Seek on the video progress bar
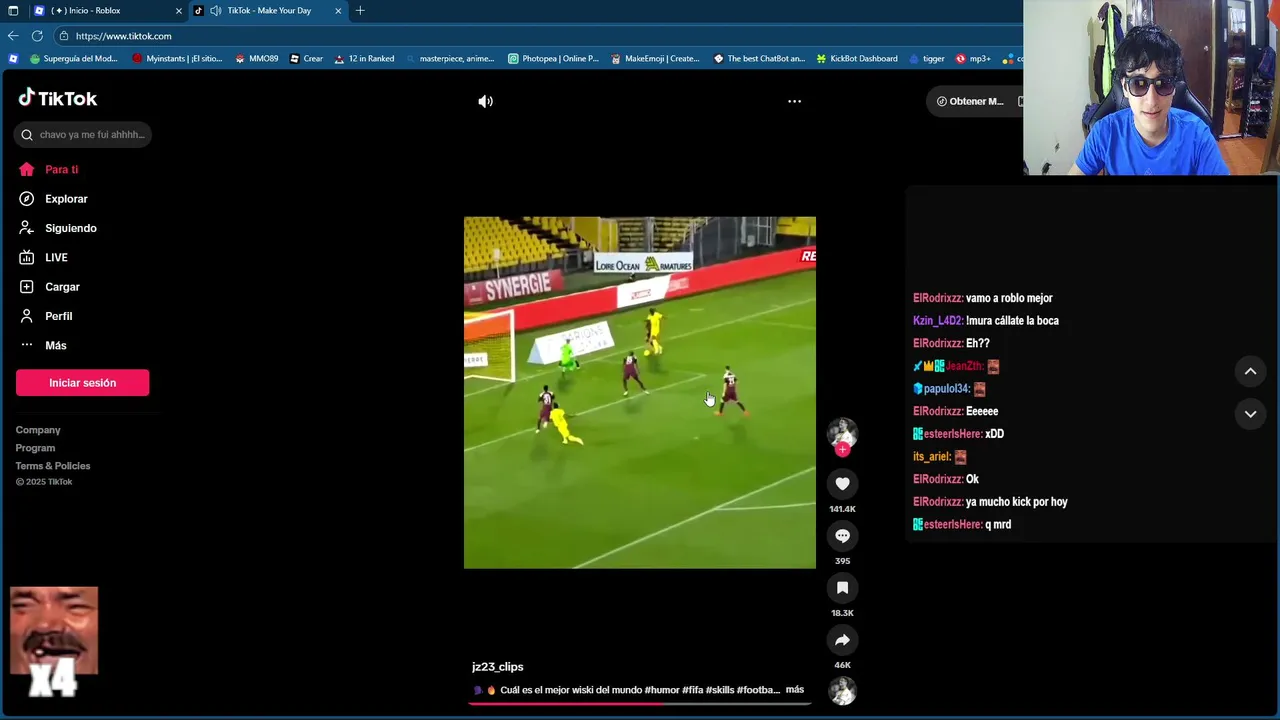The width and height of the screenshot is (1280, 720). 640,703
